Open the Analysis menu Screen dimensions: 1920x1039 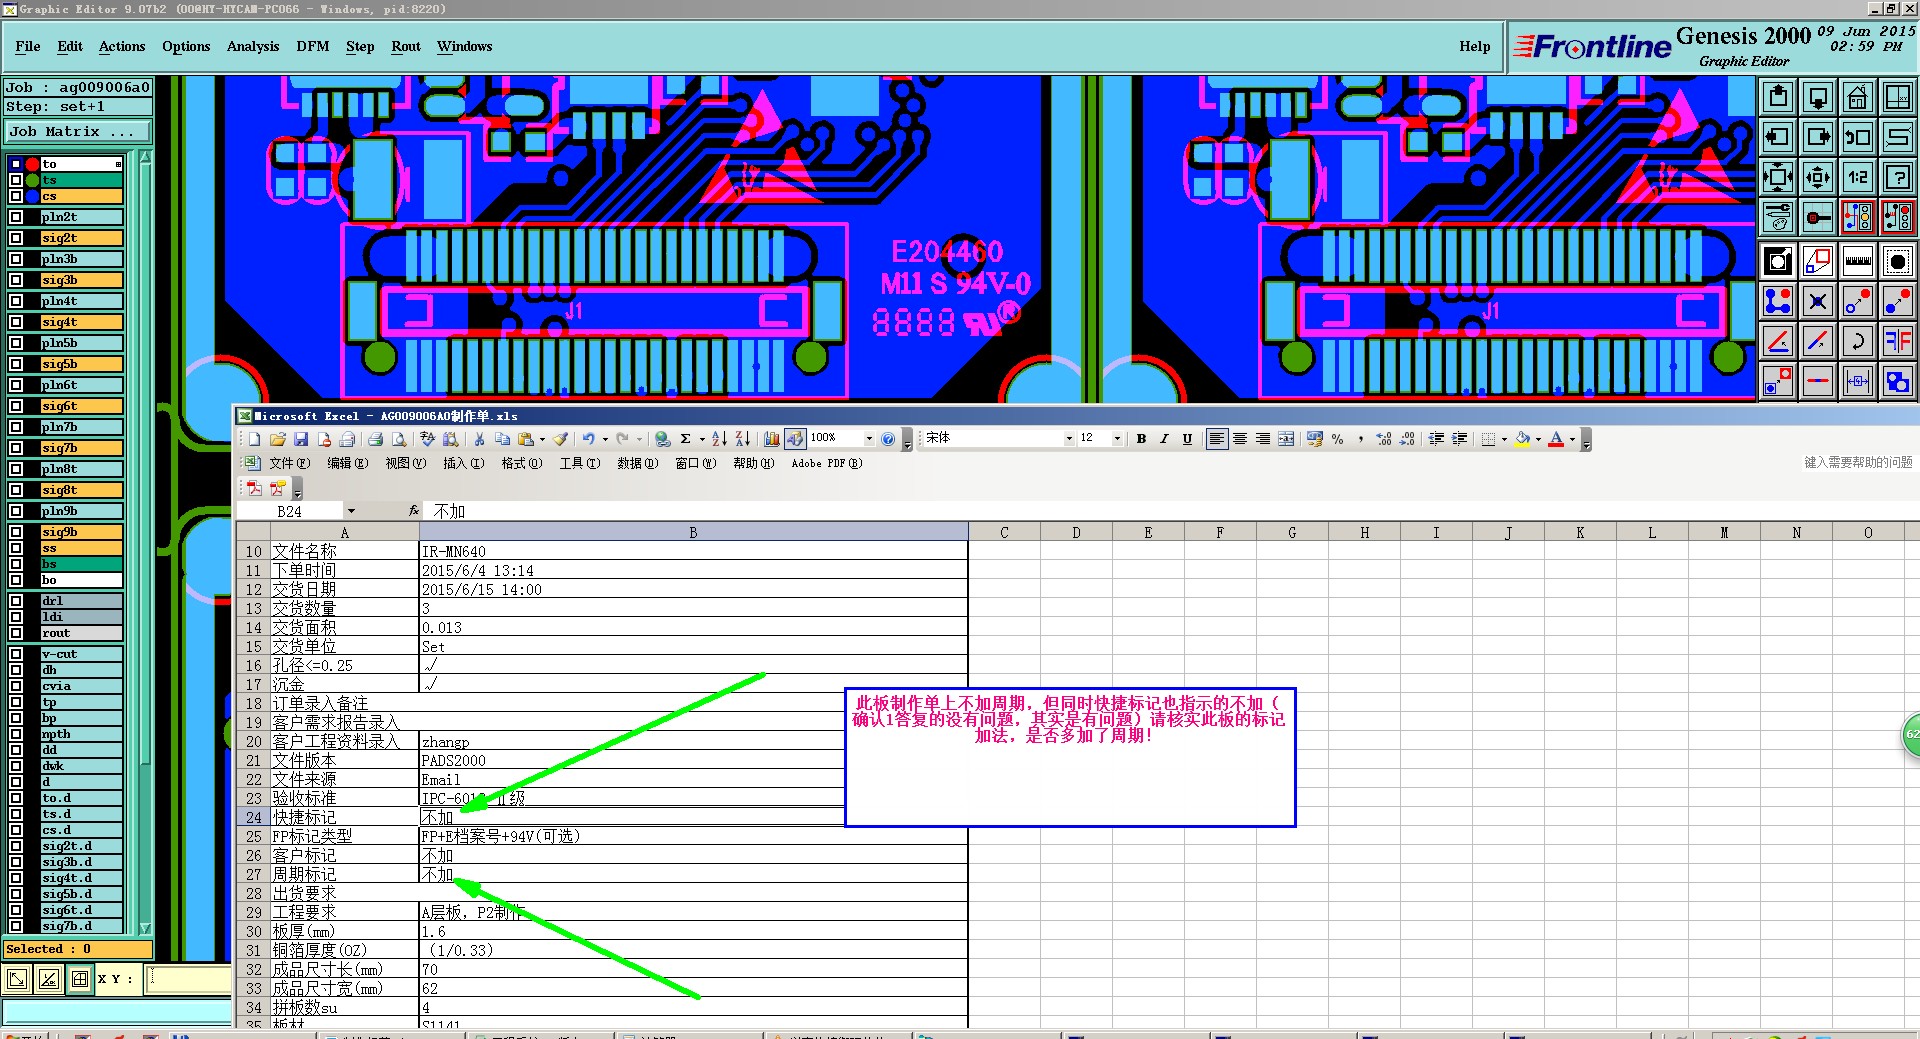(253, 46)
